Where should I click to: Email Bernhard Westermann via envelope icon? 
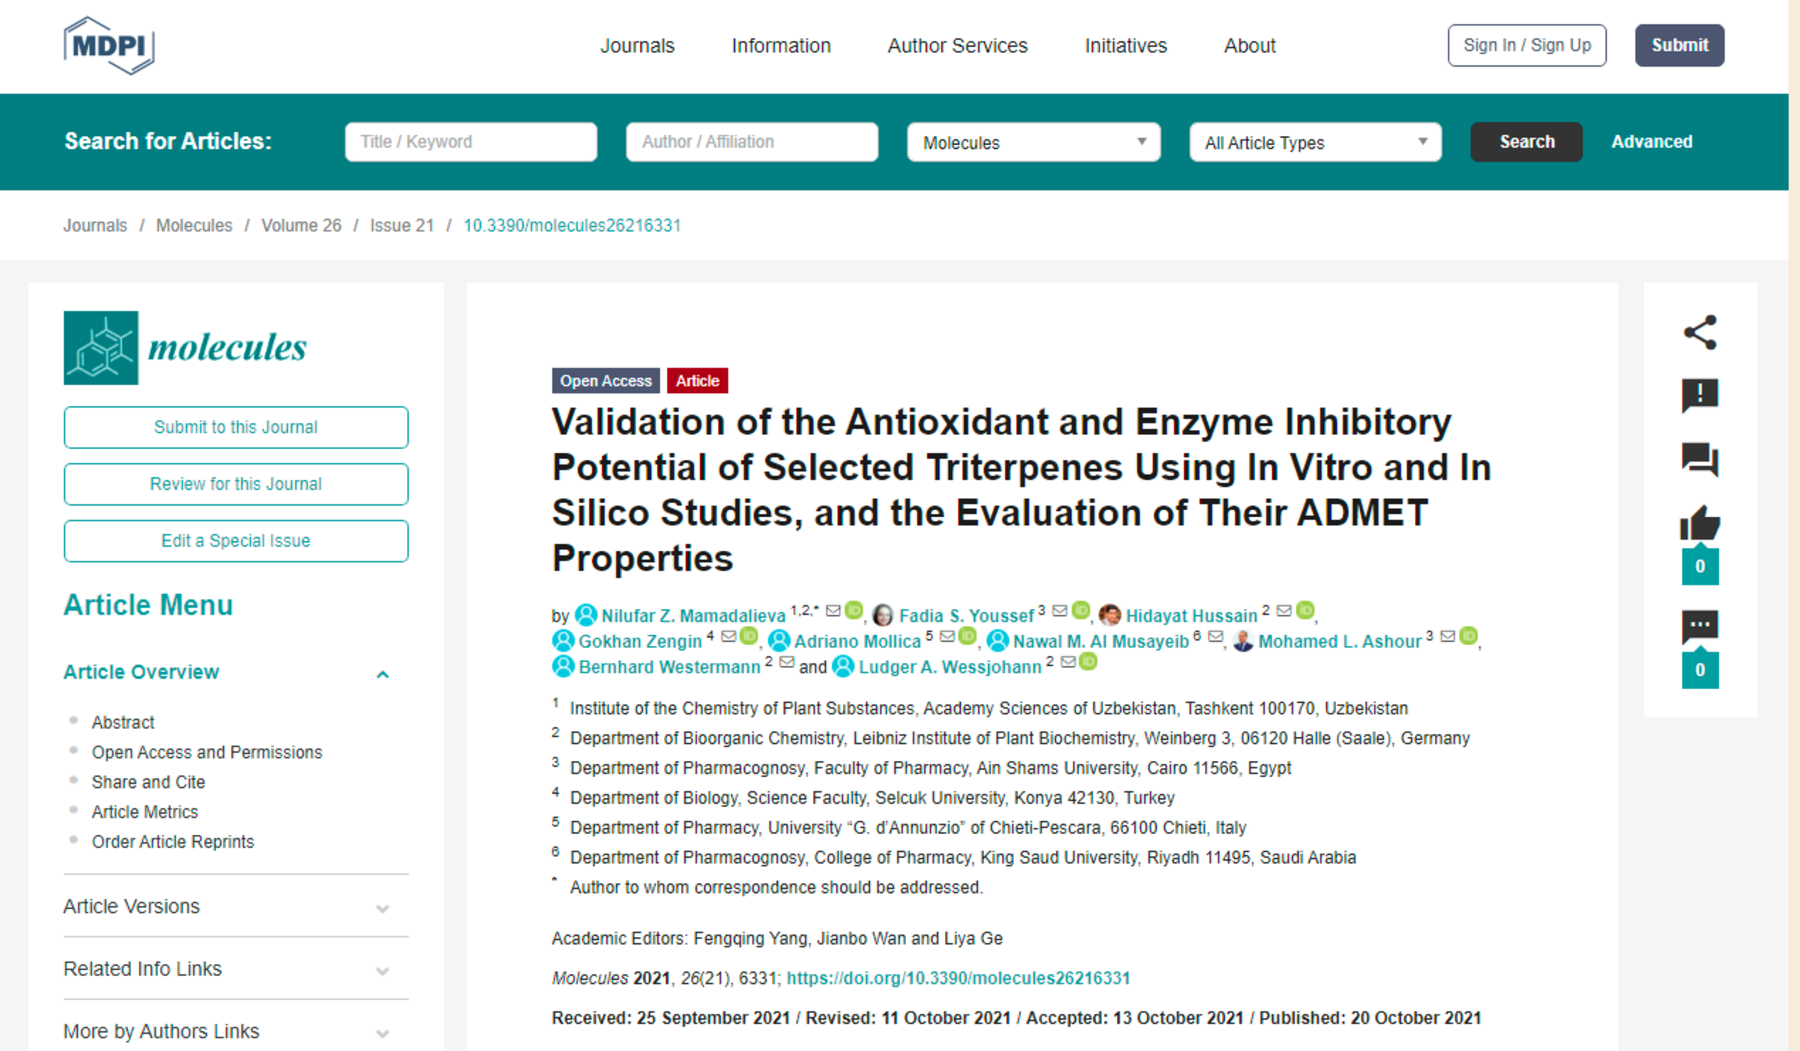[x=787, y=663]
